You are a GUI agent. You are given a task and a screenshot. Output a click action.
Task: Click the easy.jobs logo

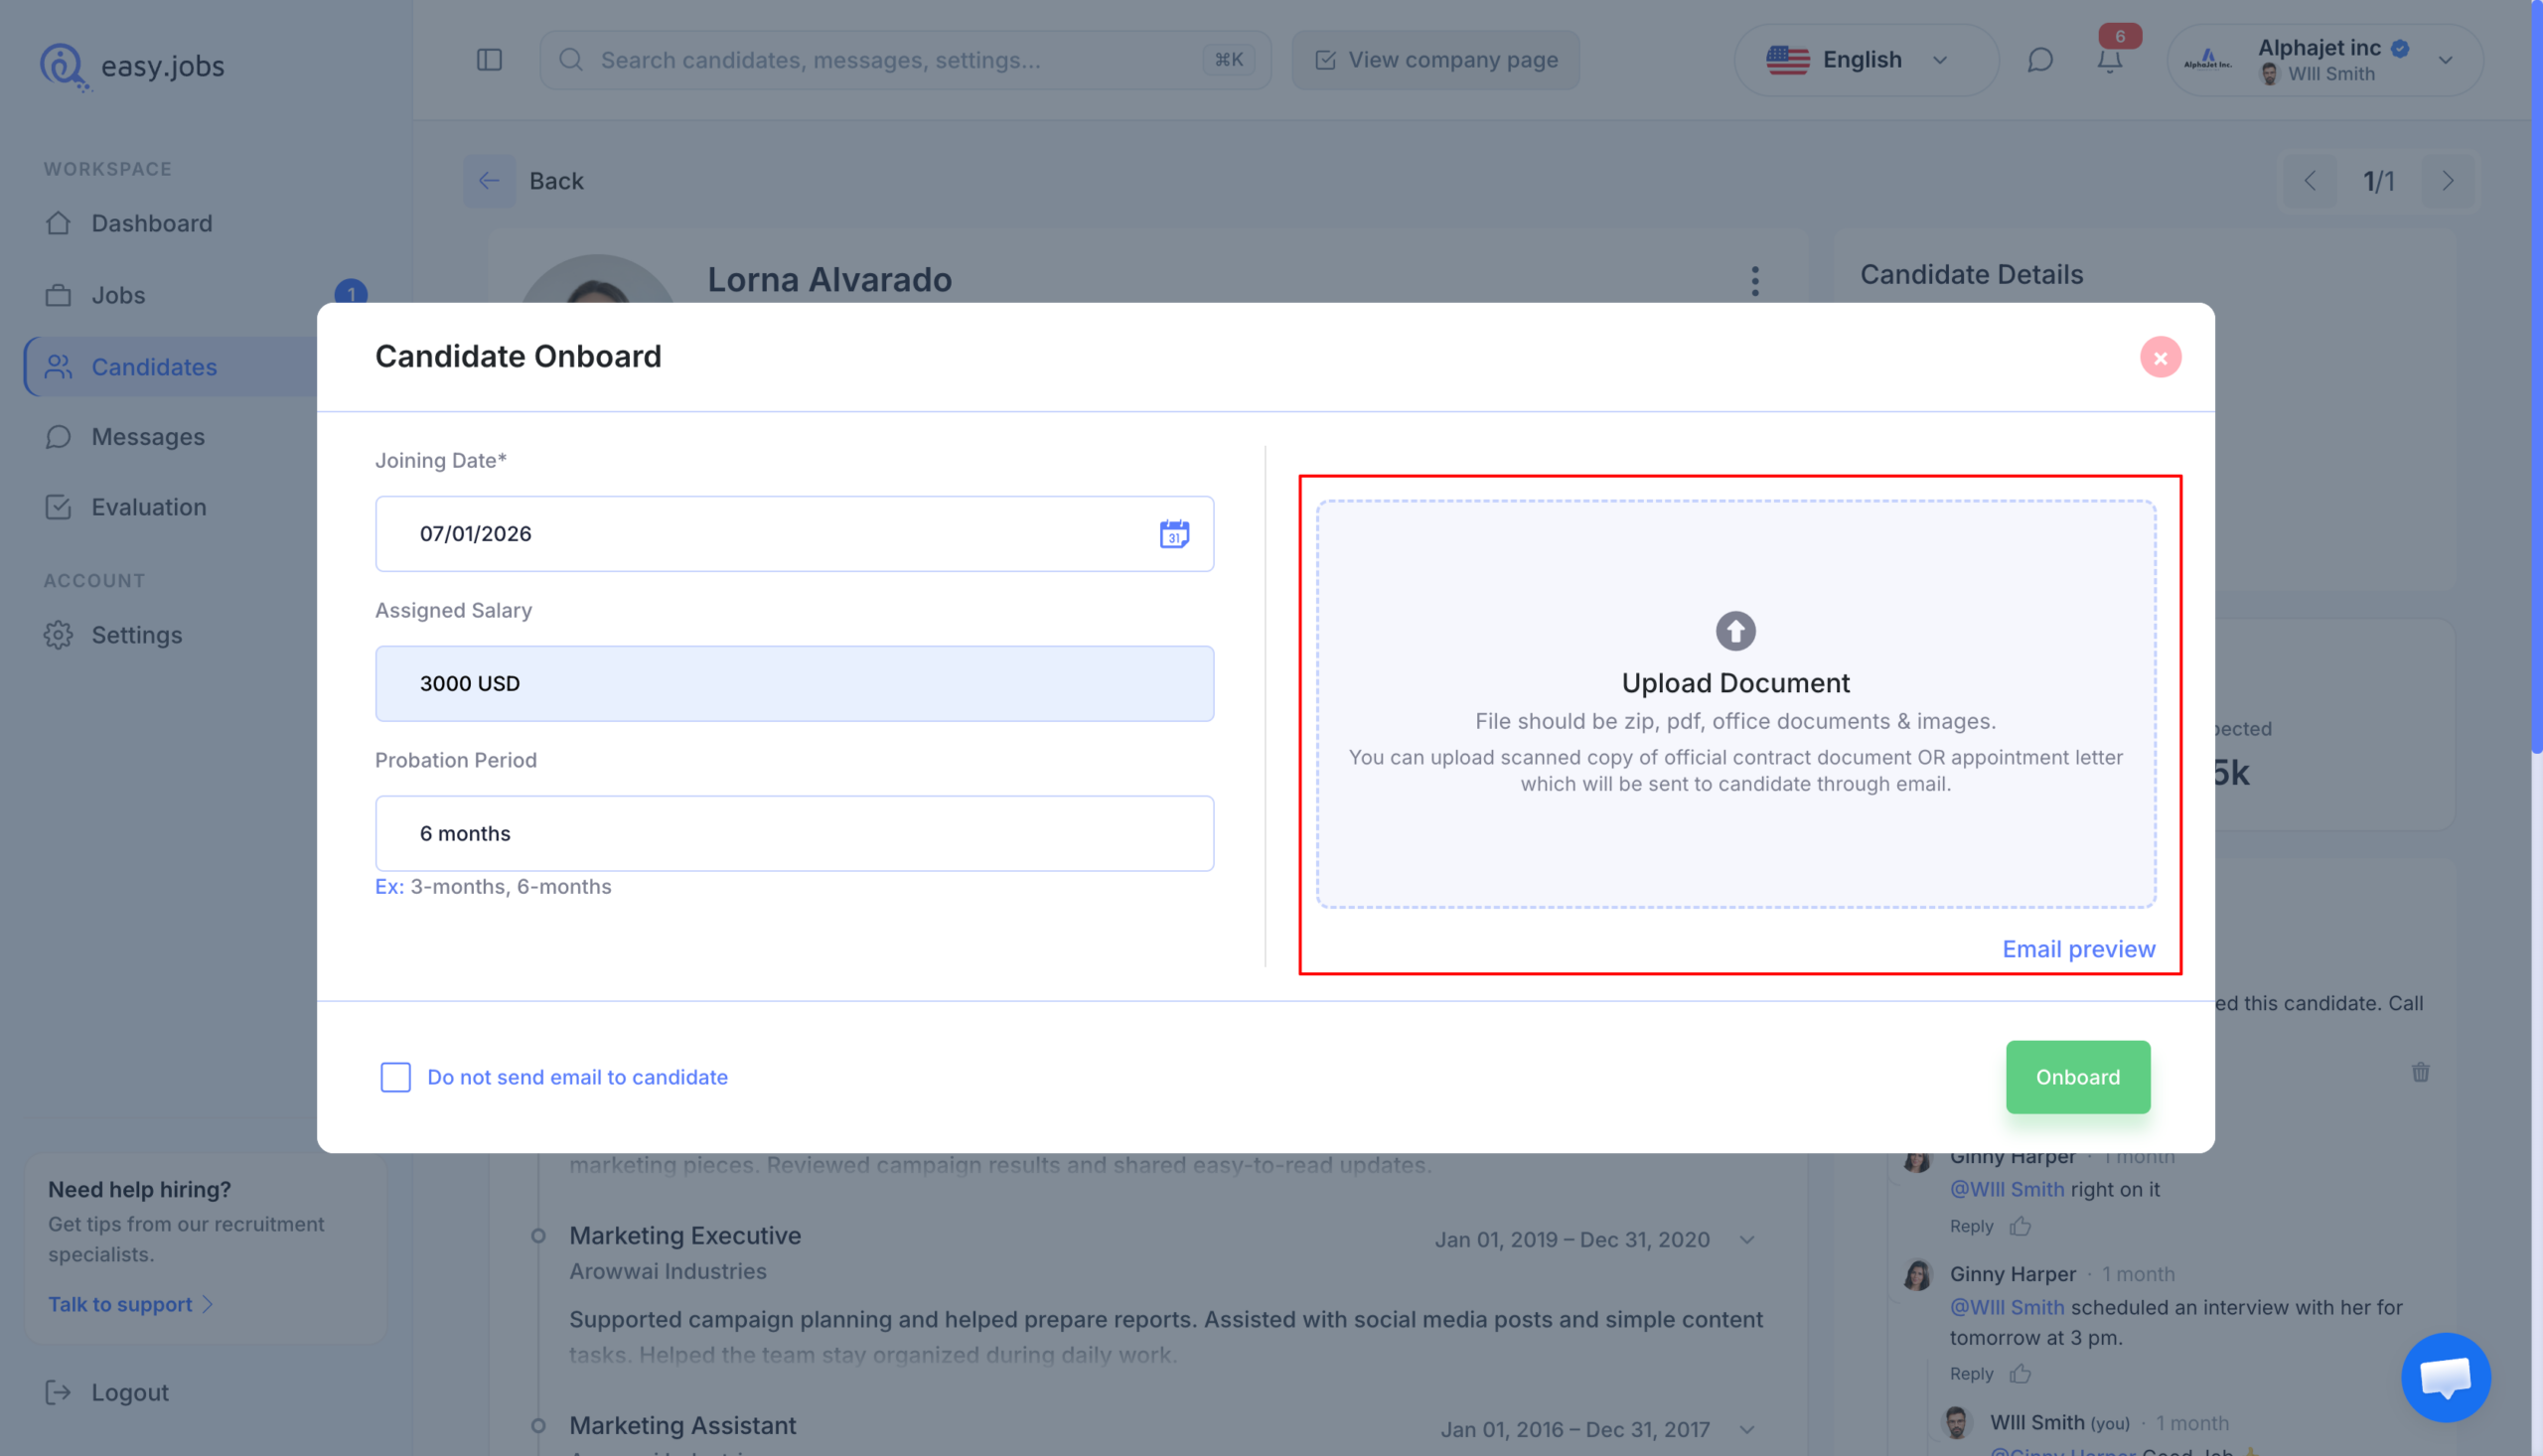click(132, 66)
